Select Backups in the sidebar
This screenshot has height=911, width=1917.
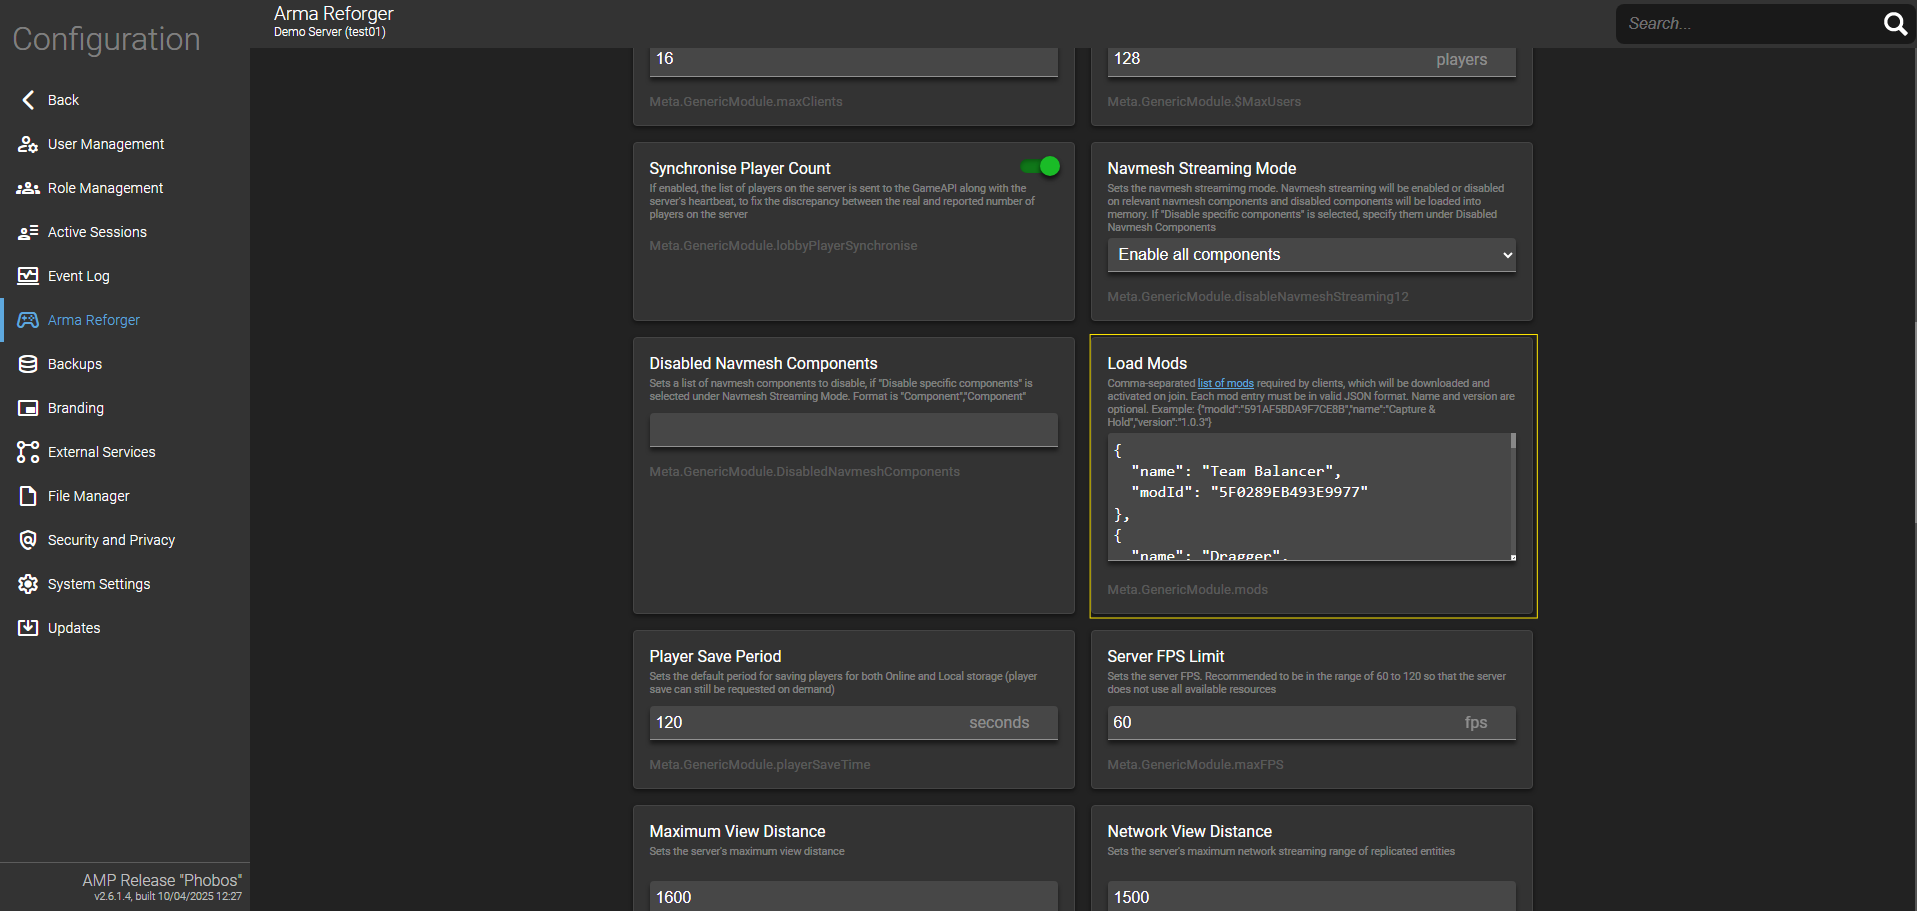tap(125, 364)
